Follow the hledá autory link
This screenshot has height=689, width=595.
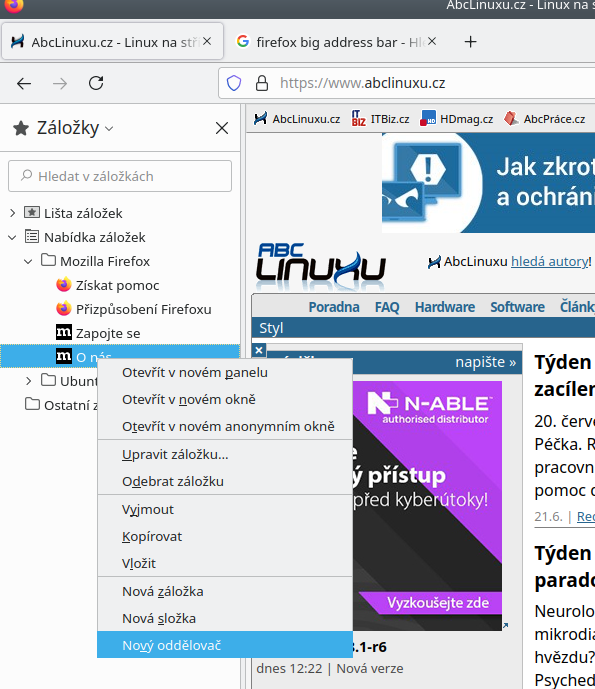(549, 261)
